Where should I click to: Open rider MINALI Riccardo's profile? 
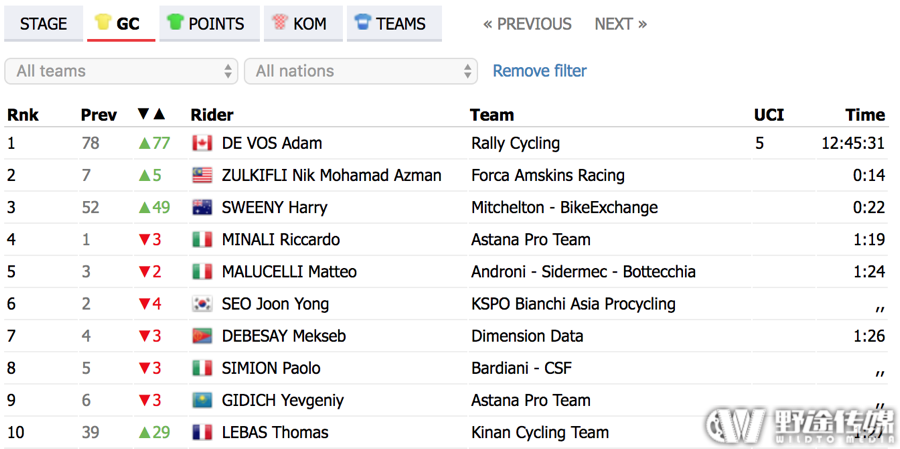coord(281,239)
